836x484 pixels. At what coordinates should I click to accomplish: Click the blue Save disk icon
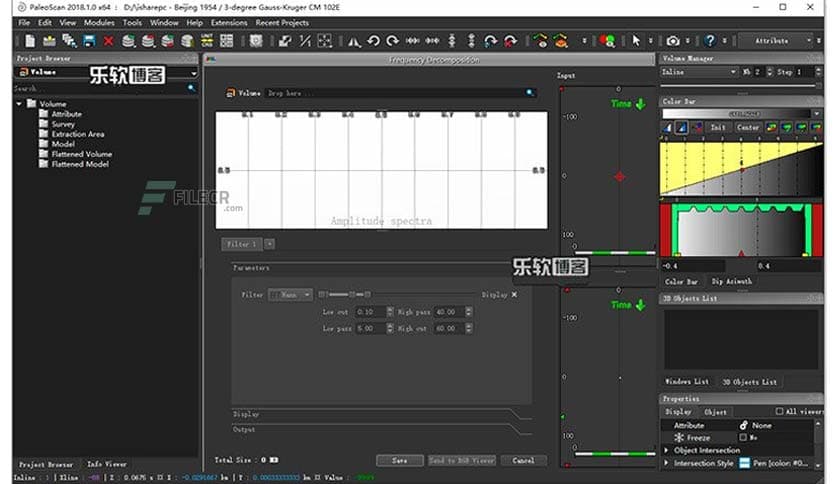click(x=89, y=41)
